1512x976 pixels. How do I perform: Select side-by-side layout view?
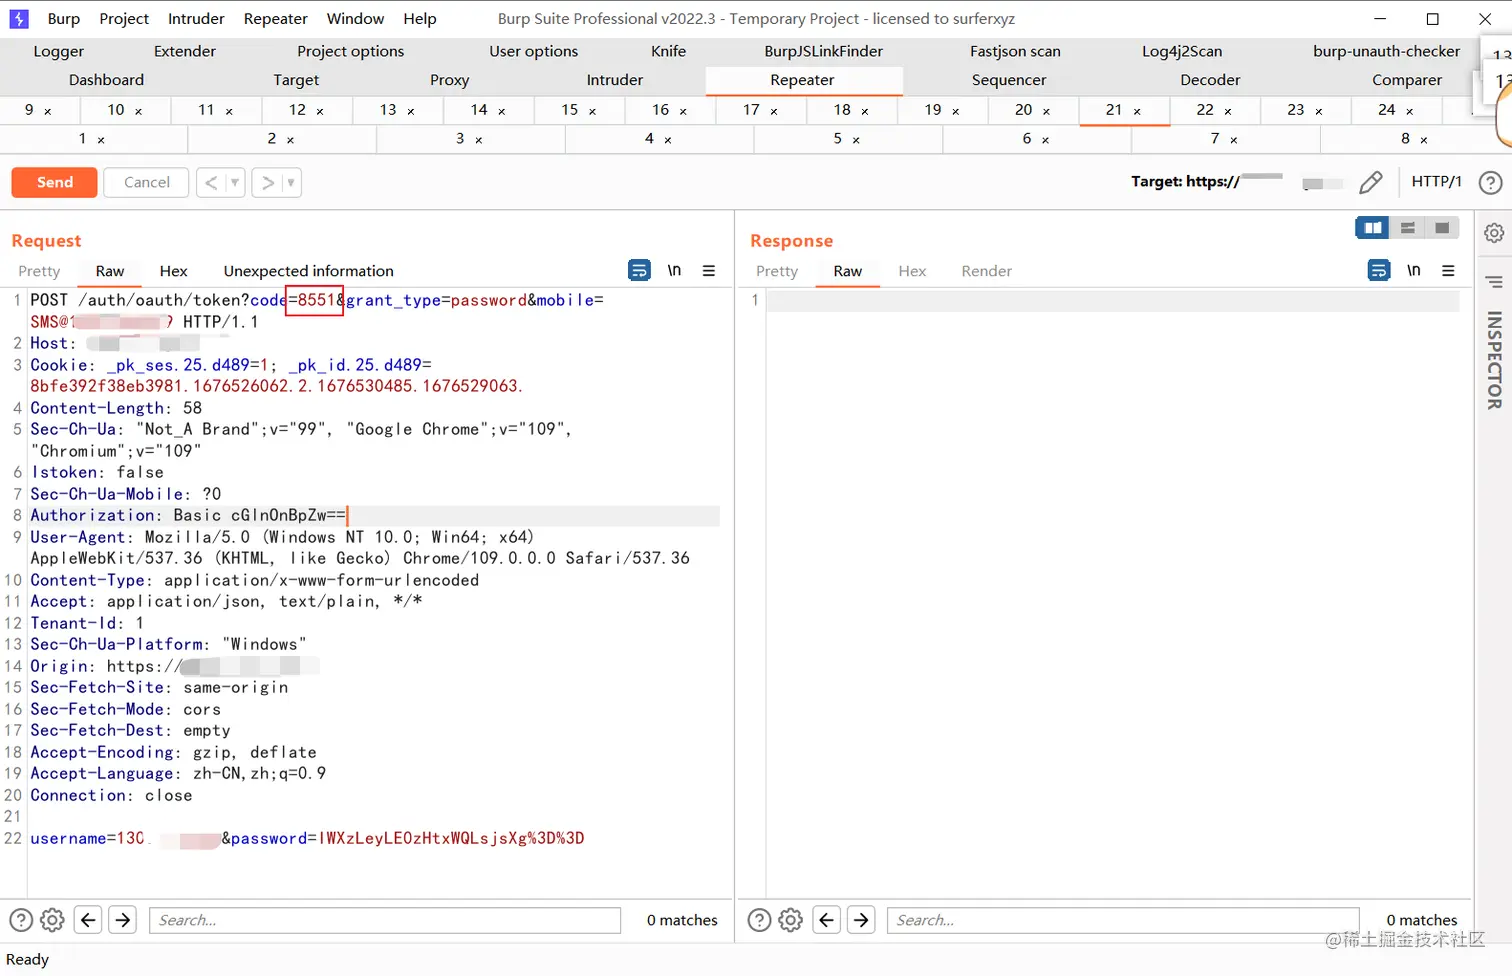point(1372,228)
